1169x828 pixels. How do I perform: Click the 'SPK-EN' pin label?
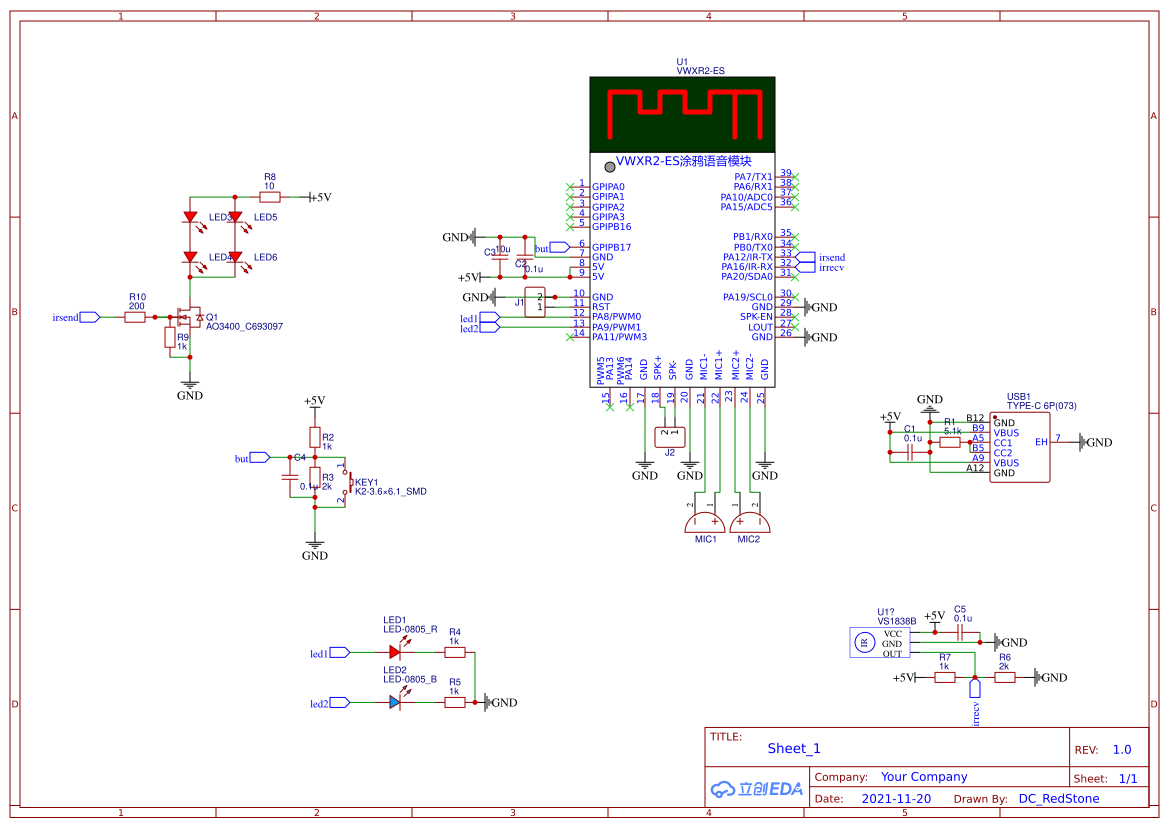(x=756, y=317)
